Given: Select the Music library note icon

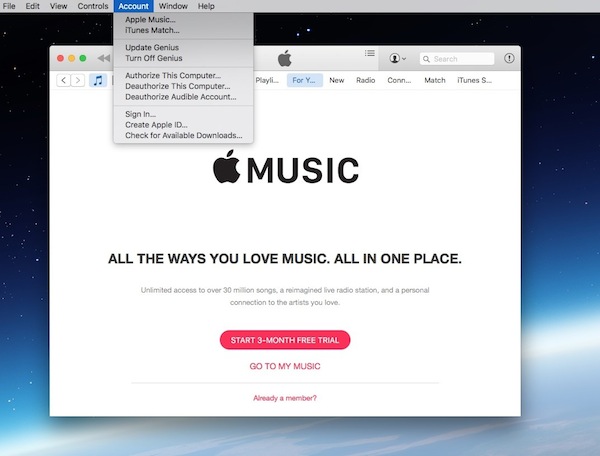Looking at the screenshot, I should [x=98, y=80].
